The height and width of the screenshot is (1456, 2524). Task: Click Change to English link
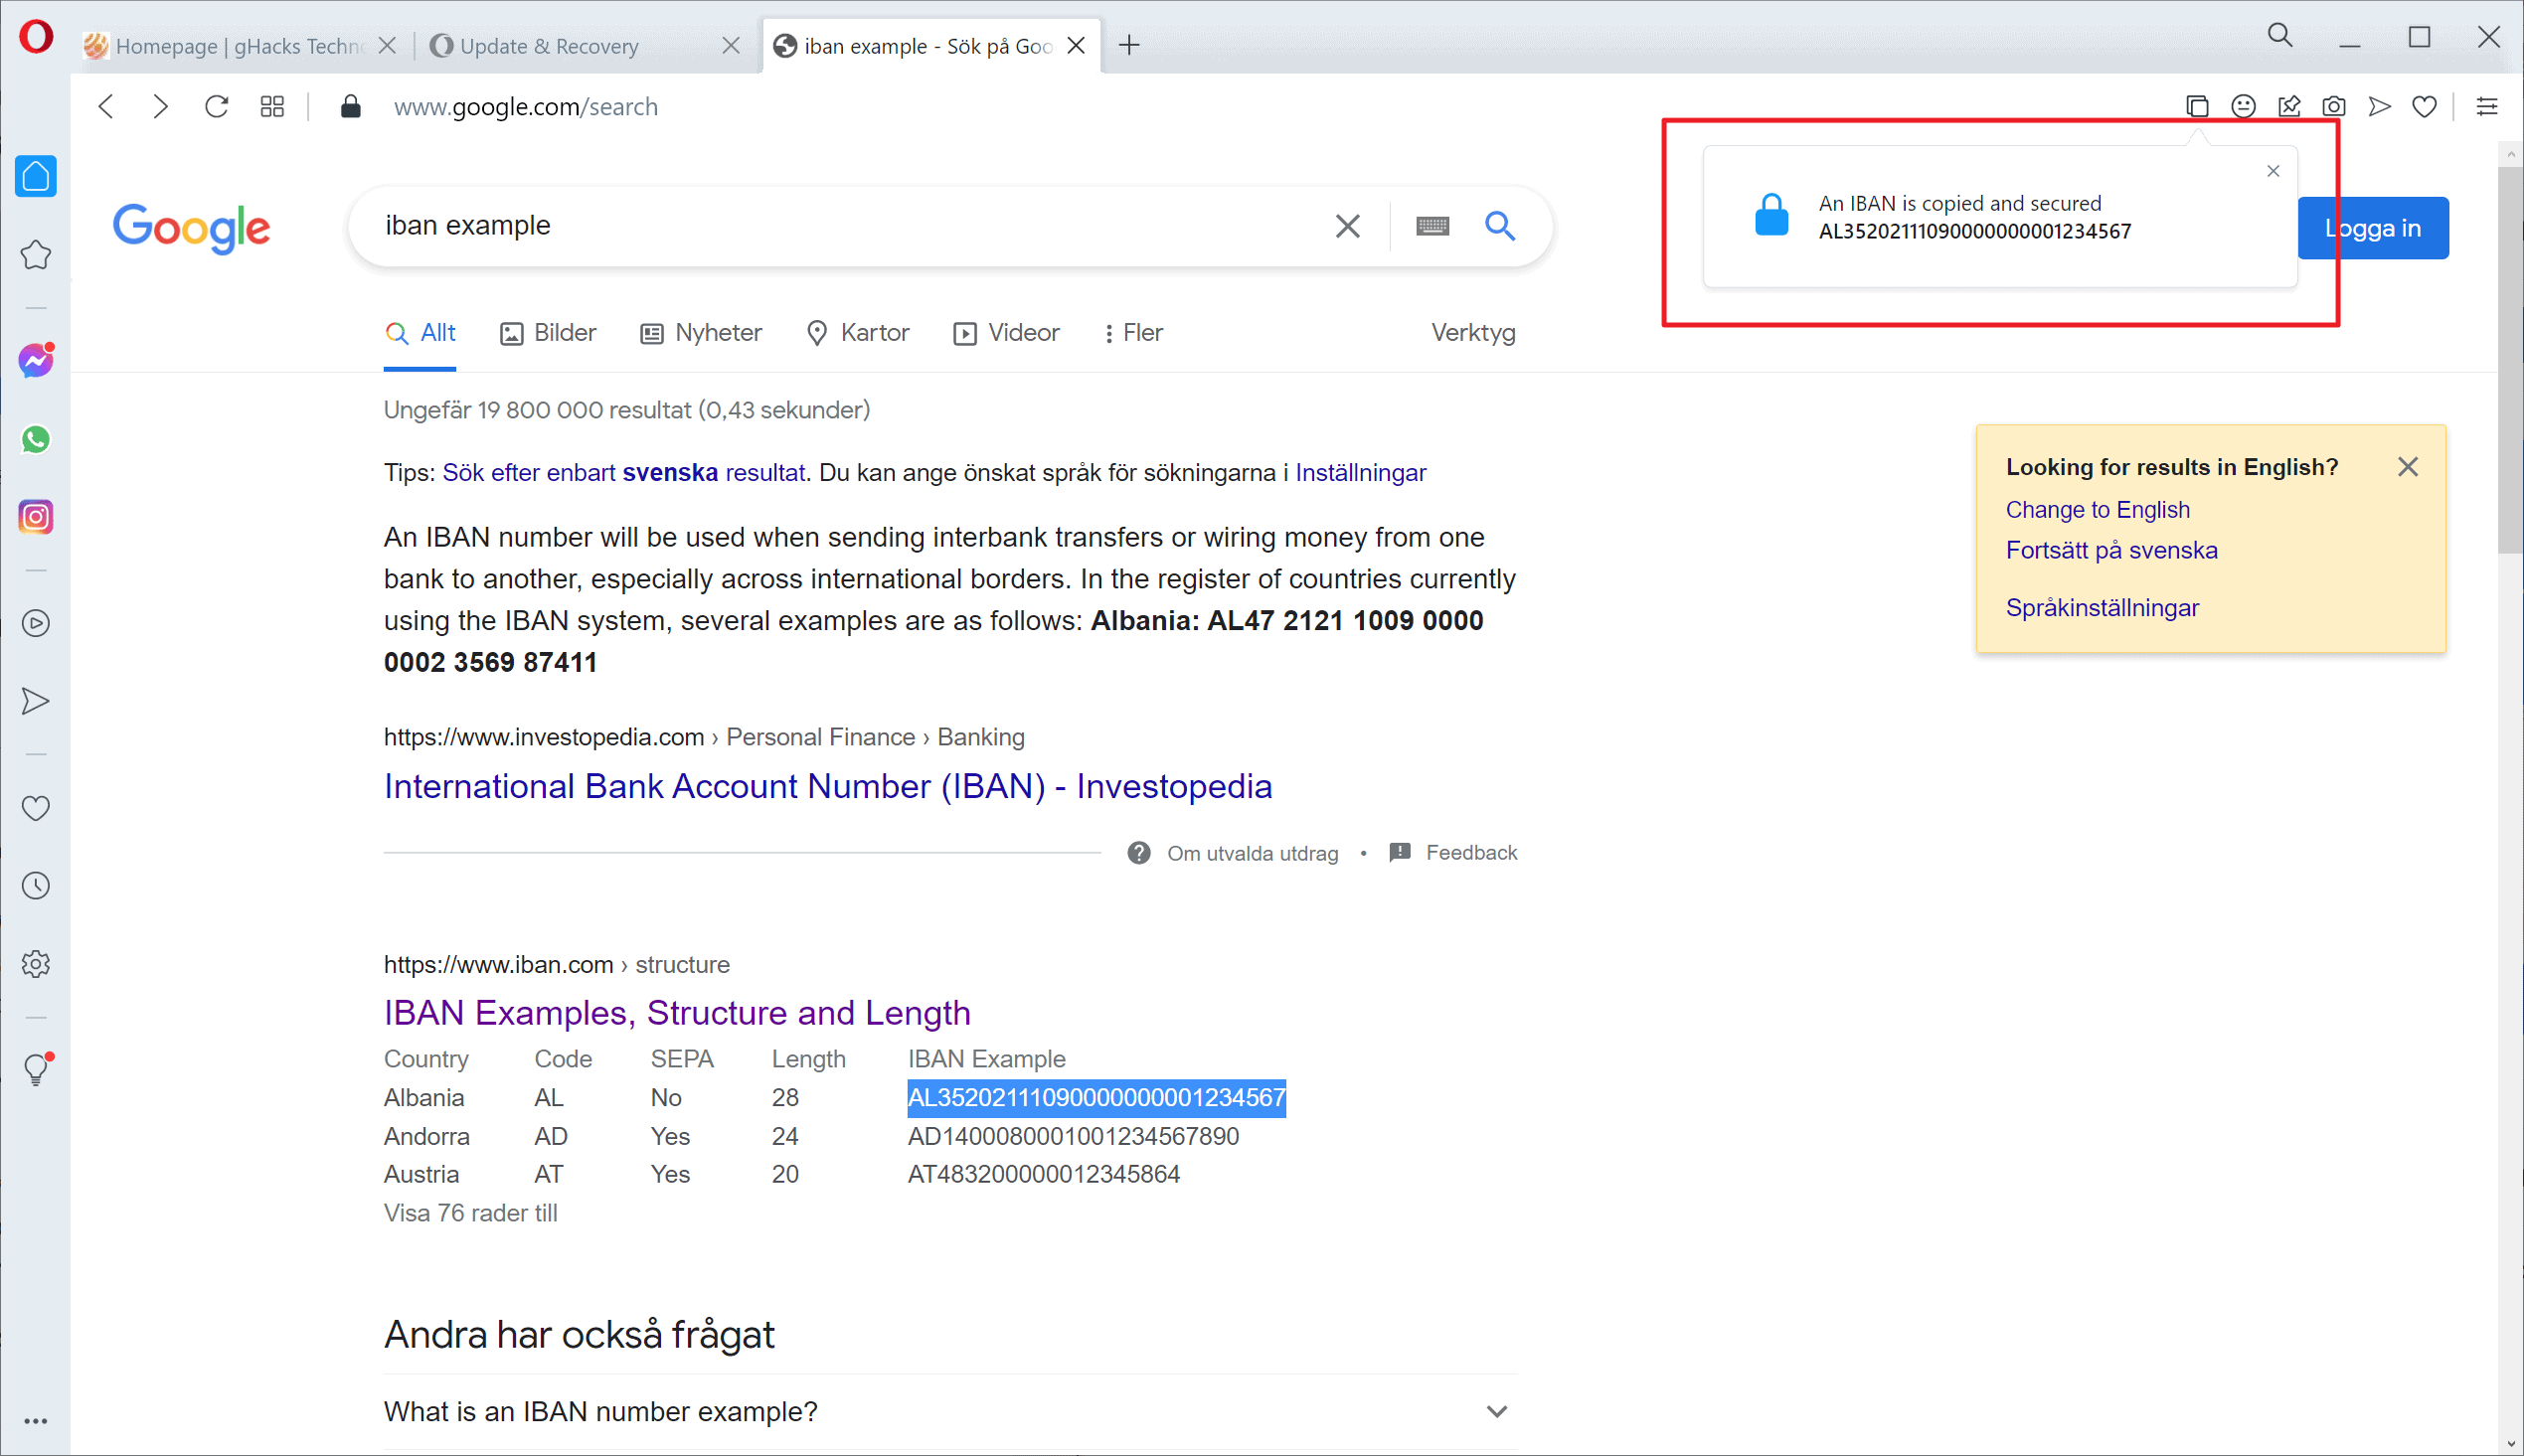[2097, 509]
